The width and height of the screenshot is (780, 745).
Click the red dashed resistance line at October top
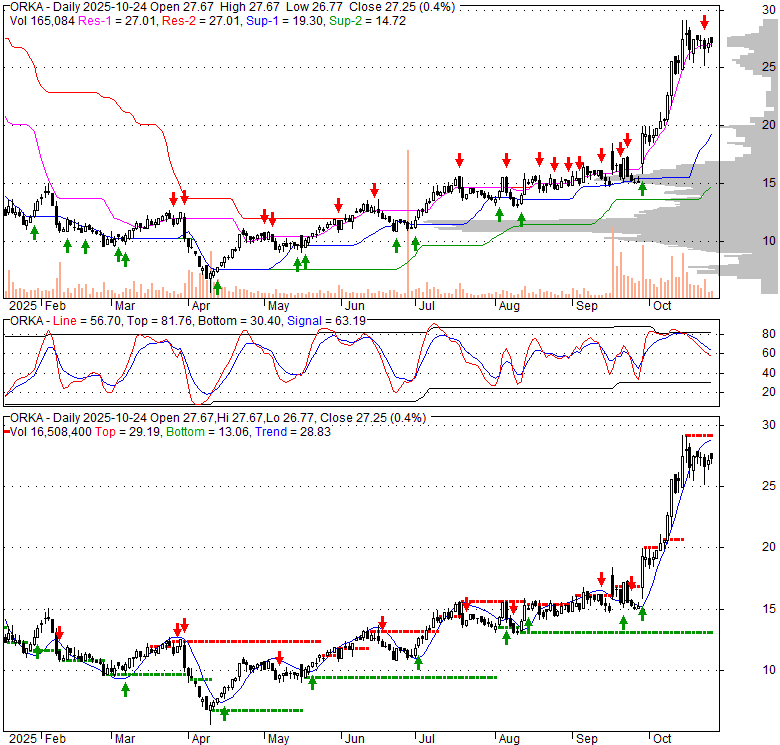pyautogui.click(x=698, y=436)
